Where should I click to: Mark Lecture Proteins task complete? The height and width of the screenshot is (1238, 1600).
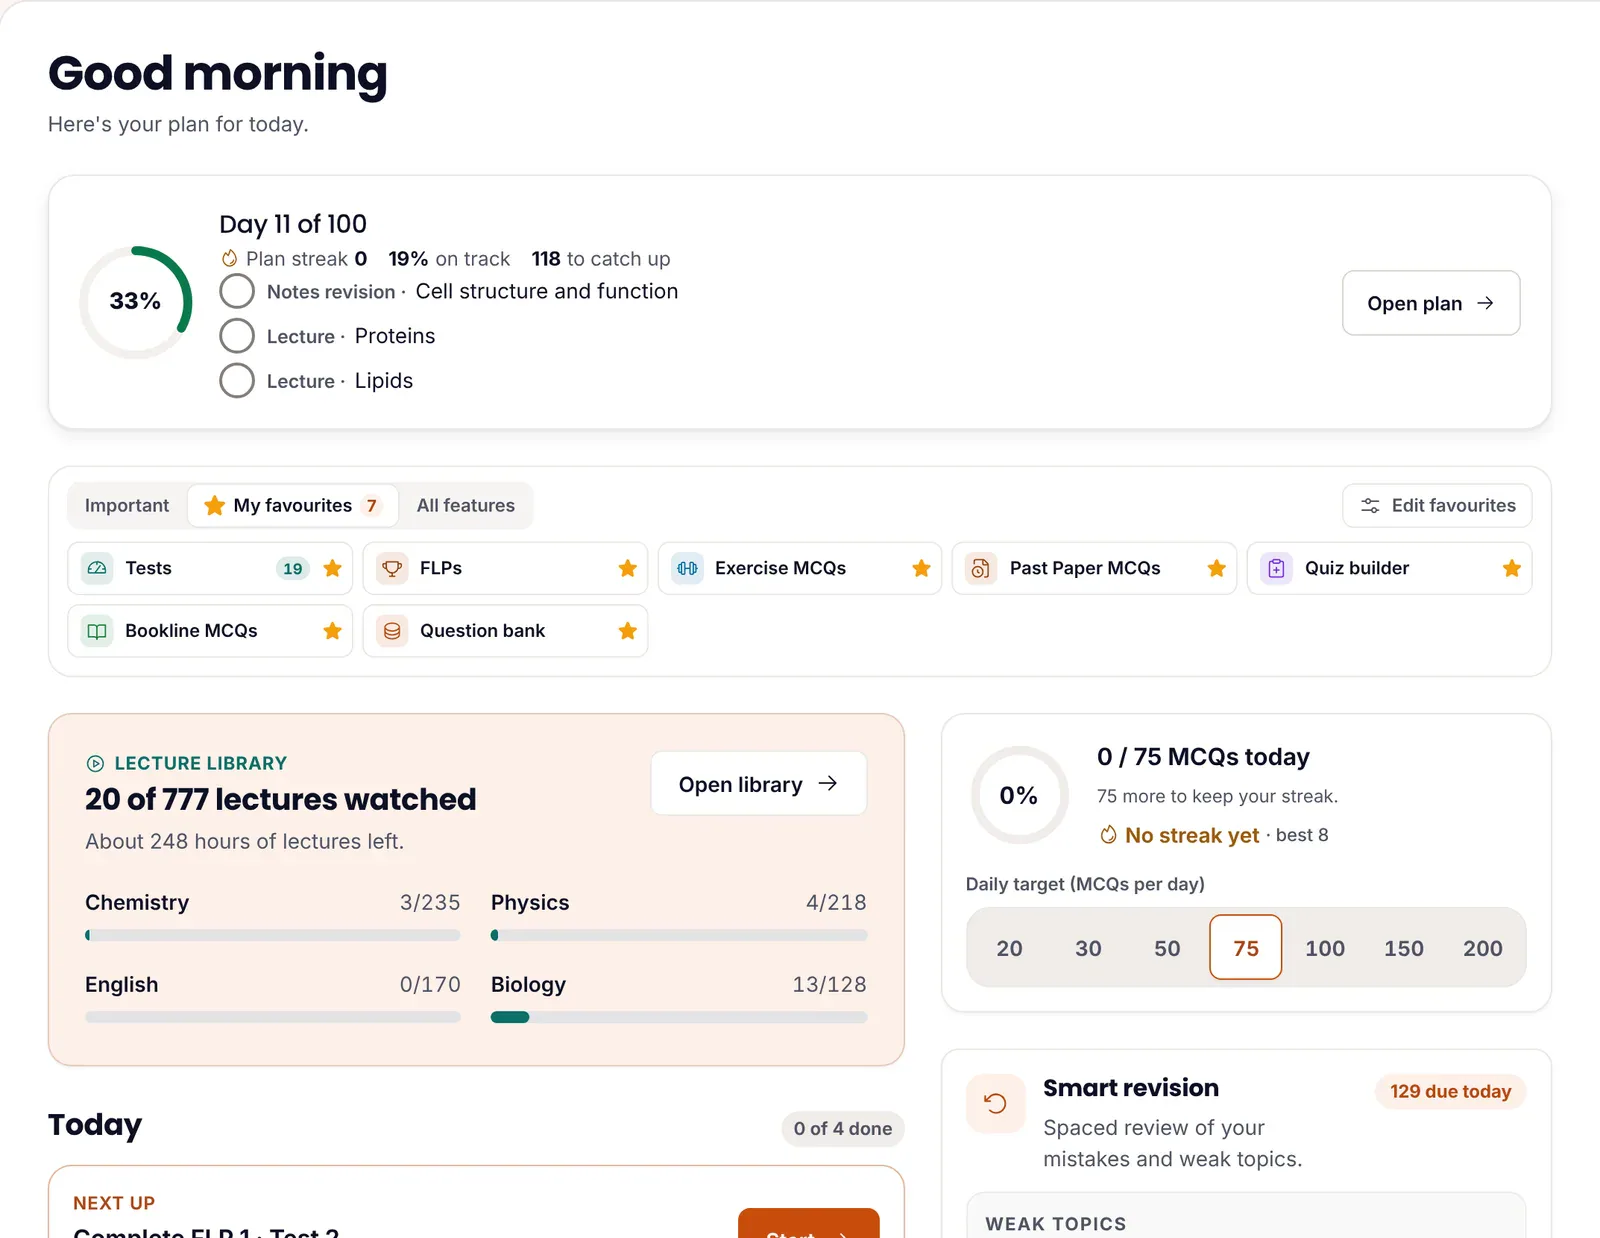(x=237, y=336)
